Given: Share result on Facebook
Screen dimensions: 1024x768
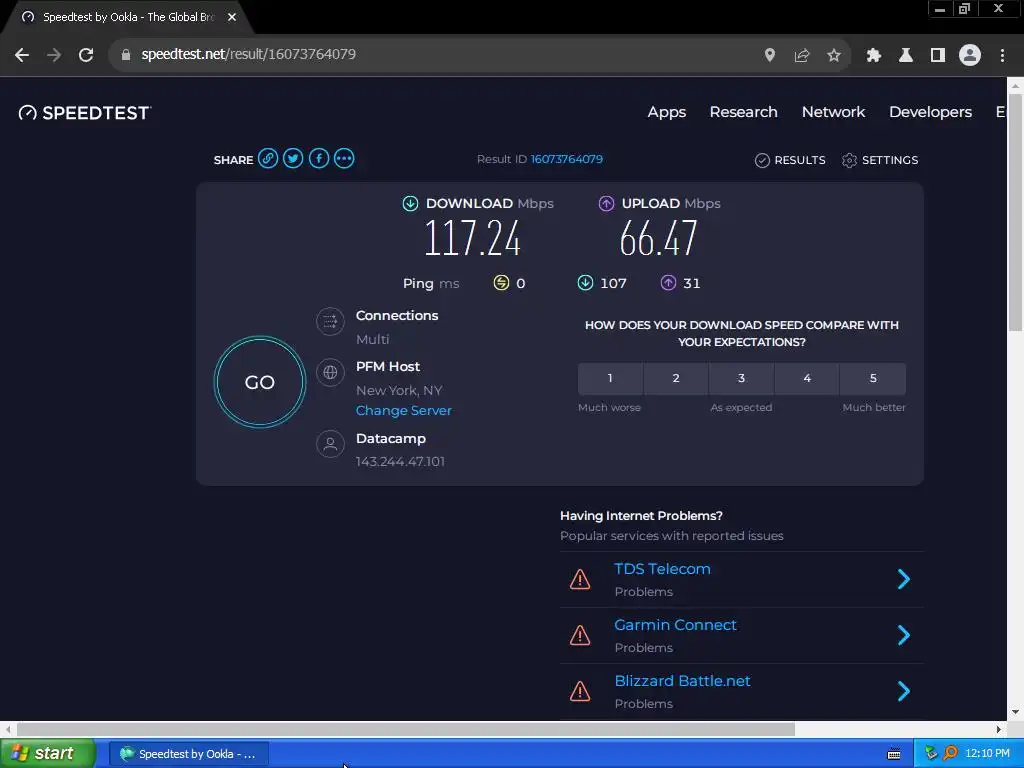Looking at the screenshot, I should 319,159.
